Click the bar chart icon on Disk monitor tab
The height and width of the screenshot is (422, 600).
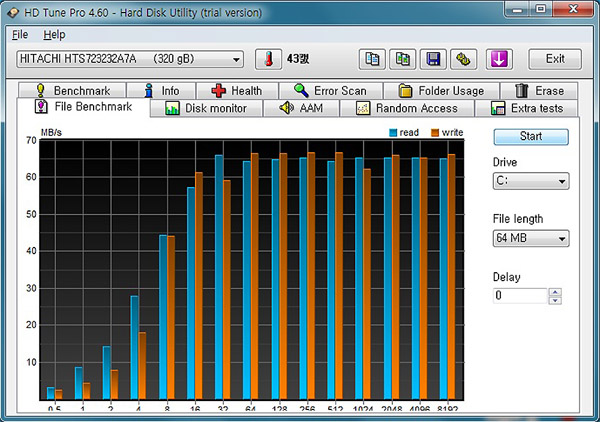(172, 108)
